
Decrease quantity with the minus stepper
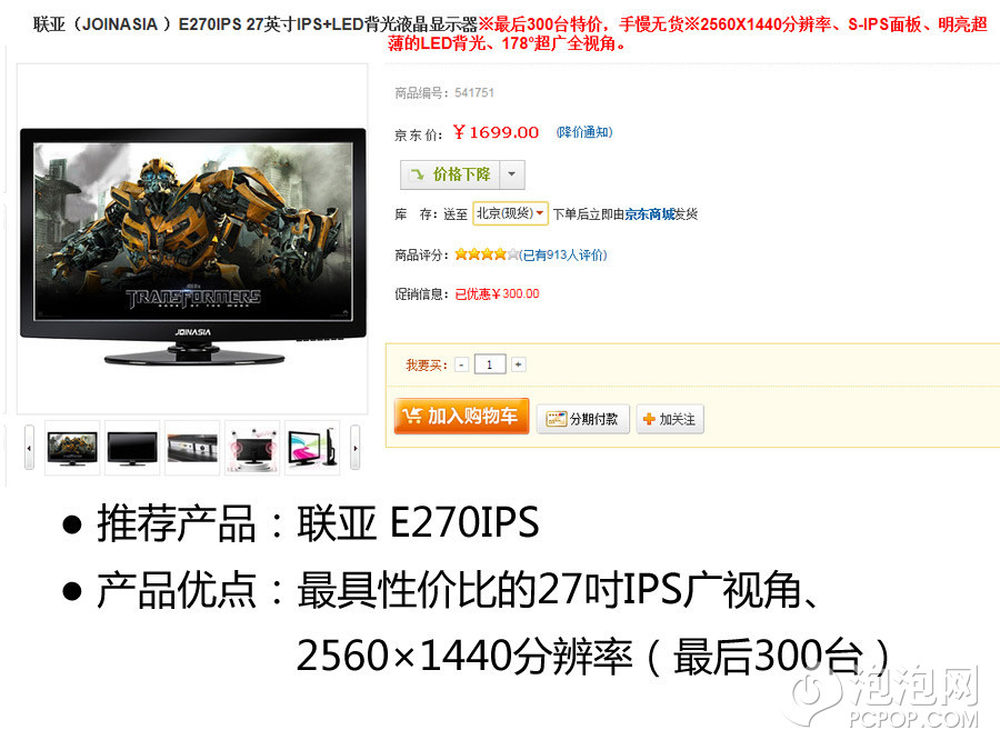[462, 365]
